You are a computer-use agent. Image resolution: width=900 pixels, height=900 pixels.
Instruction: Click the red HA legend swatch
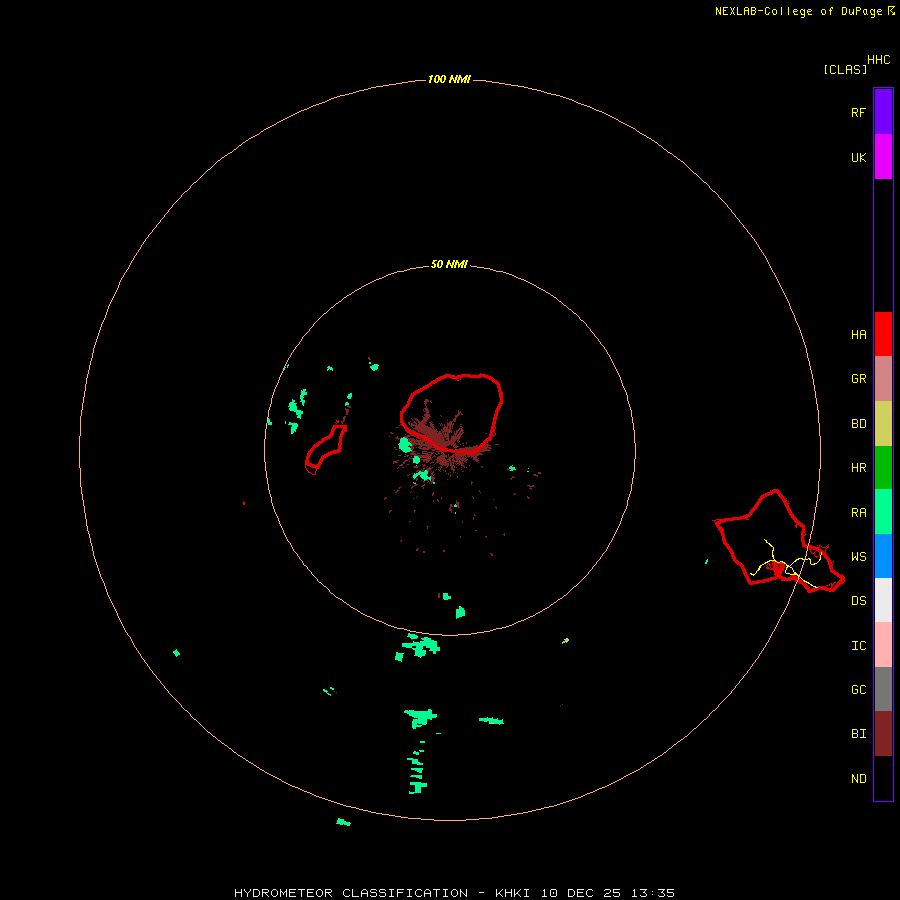click(883, 334)
